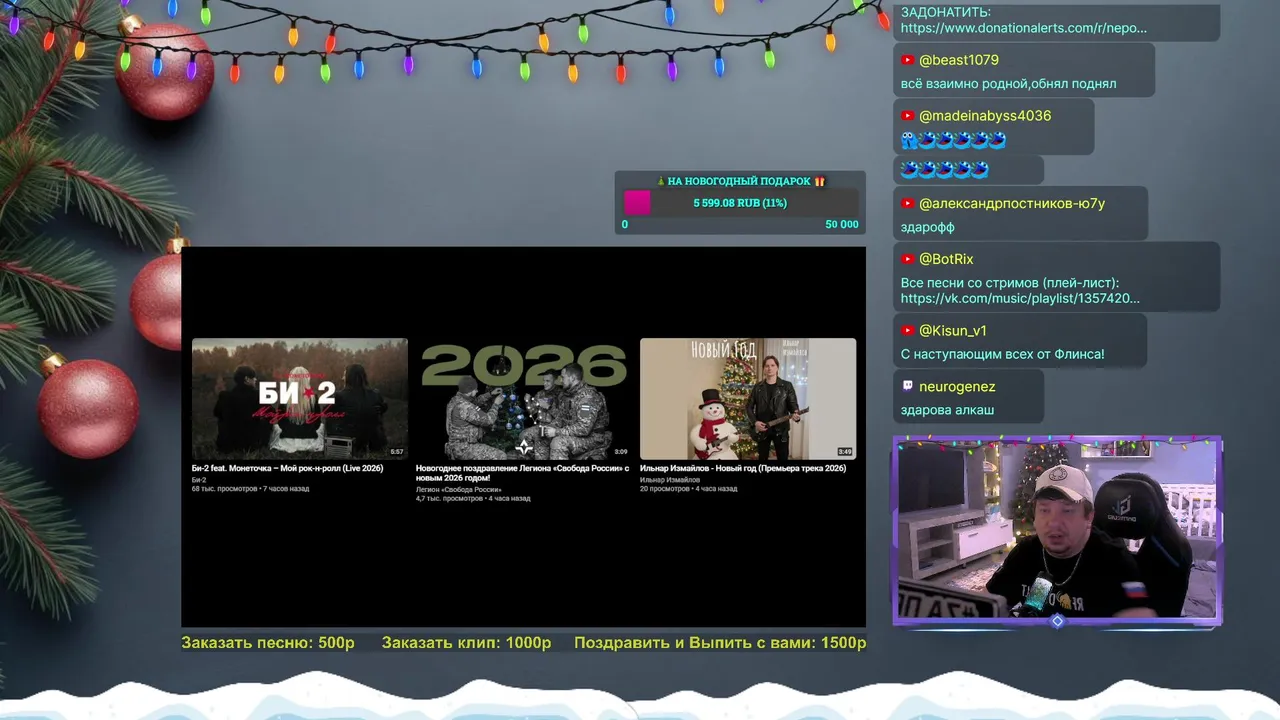The image size is (1280, 720).
Task: Click the YouTube icon beside @madeinabyss4036
Action: [x=907, y=116]
